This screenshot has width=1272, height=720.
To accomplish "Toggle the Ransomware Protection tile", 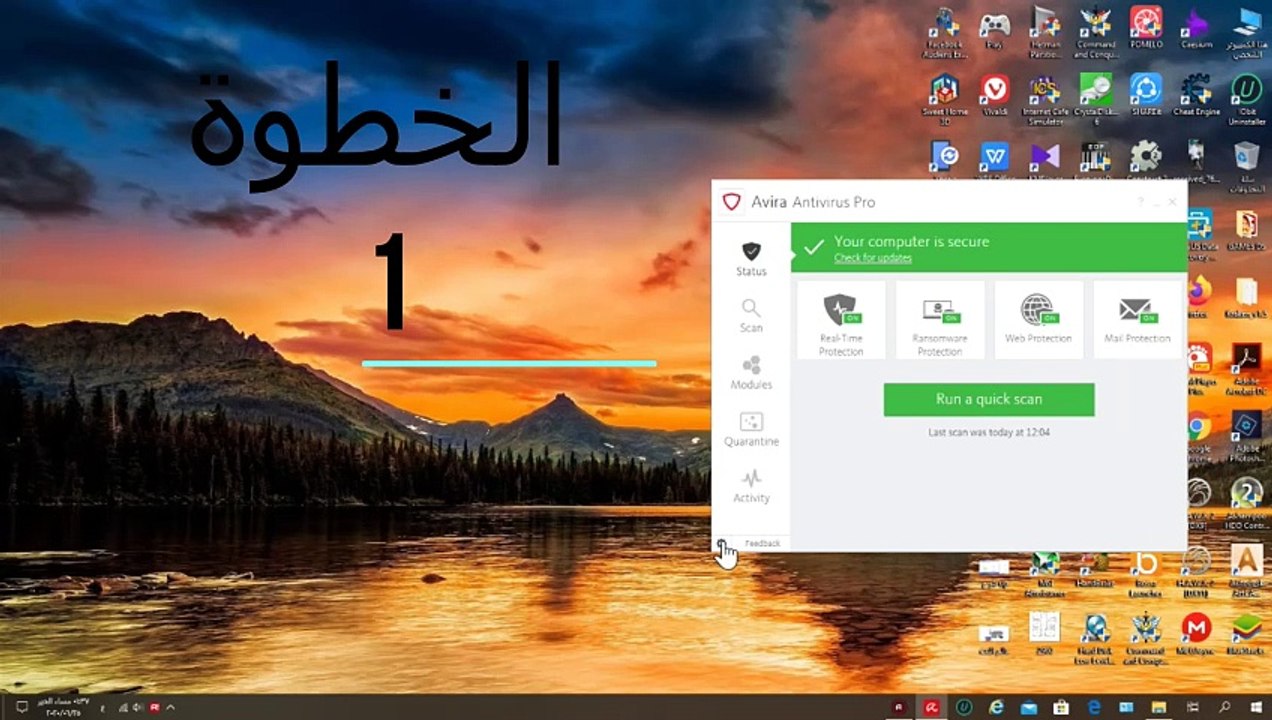I will pyautogui.click(x=940, y=320).
